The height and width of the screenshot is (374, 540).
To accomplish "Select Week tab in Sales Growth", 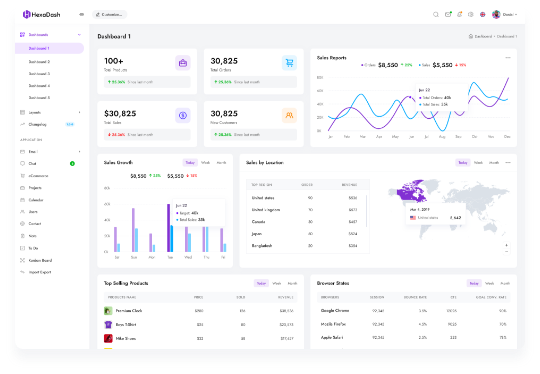I will [206, 163].
